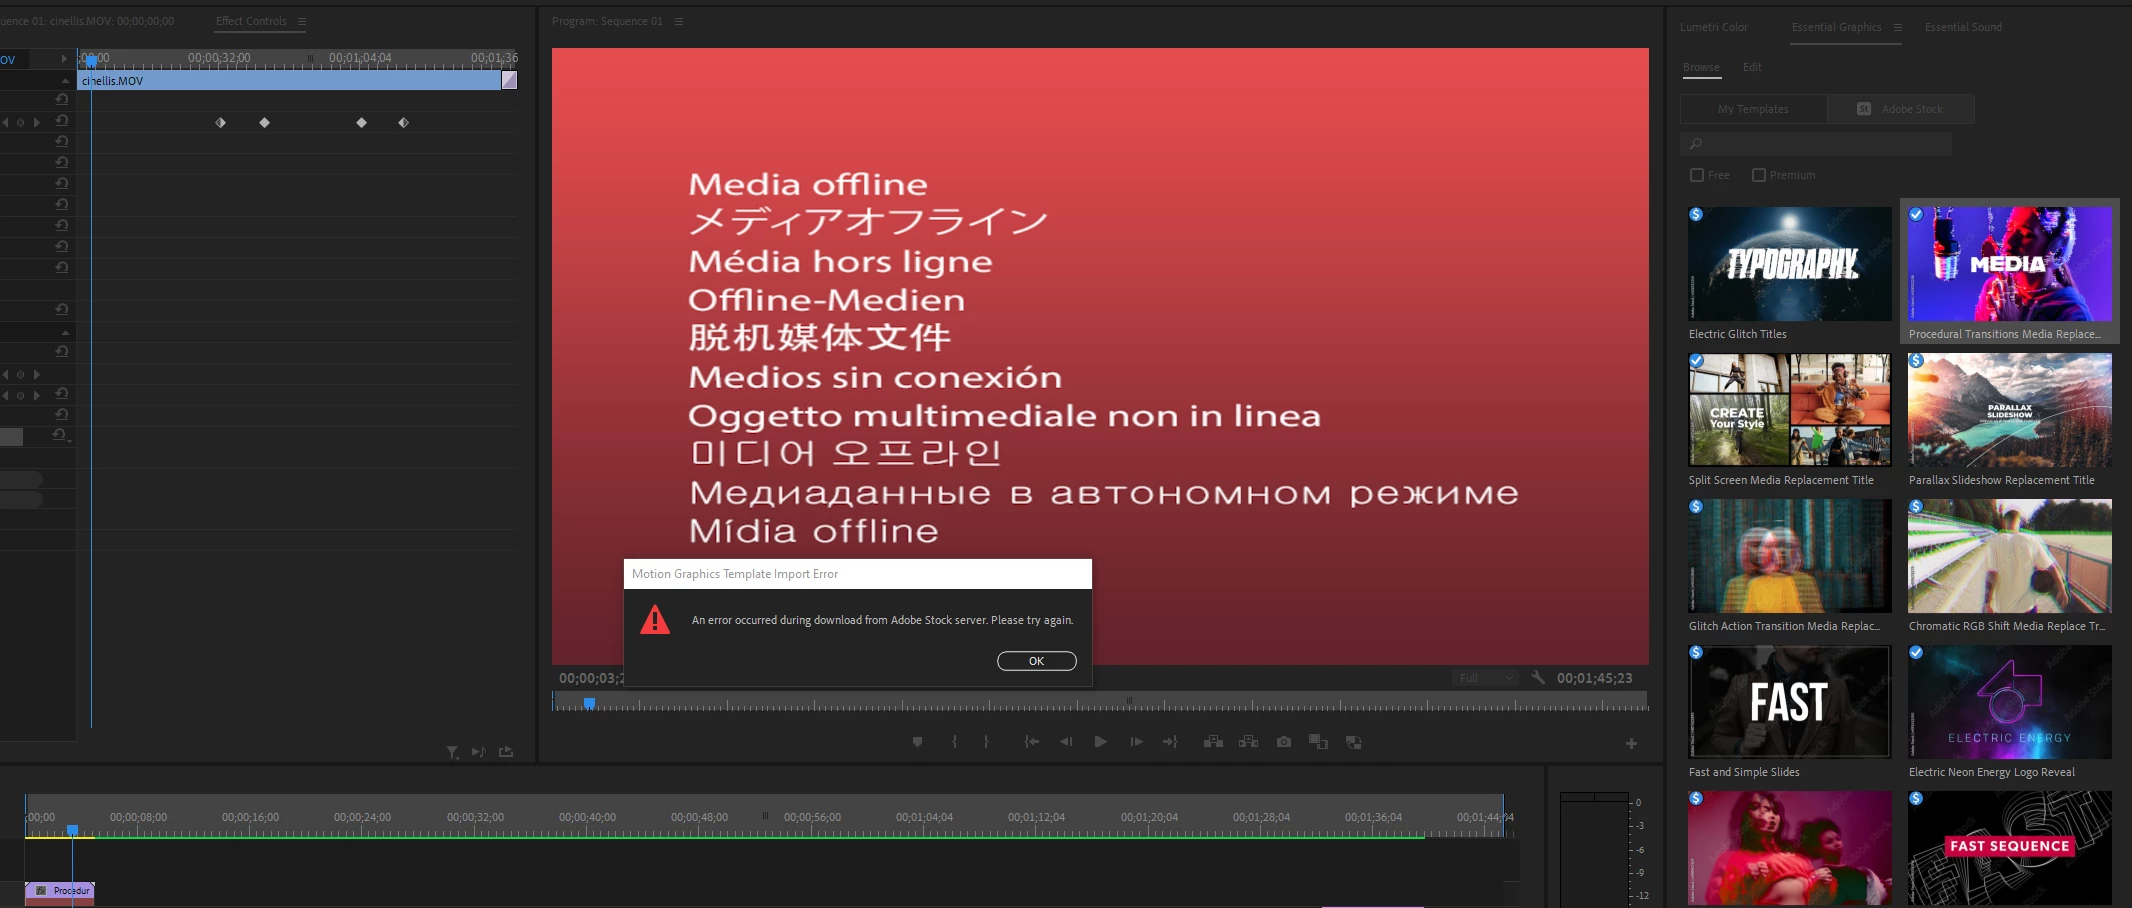Toggle the Effect Controls timeline view arrow
Image resolution: width=2132 pixels, height=908 pixels.
pyautogui.click(x=64, y=59)
